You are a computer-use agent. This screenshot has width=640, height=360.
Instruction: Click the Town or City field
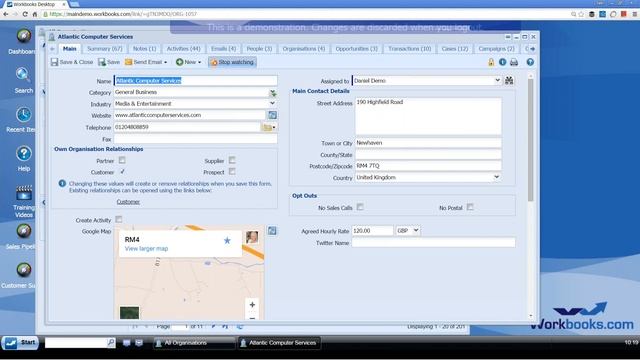(428, 143)
